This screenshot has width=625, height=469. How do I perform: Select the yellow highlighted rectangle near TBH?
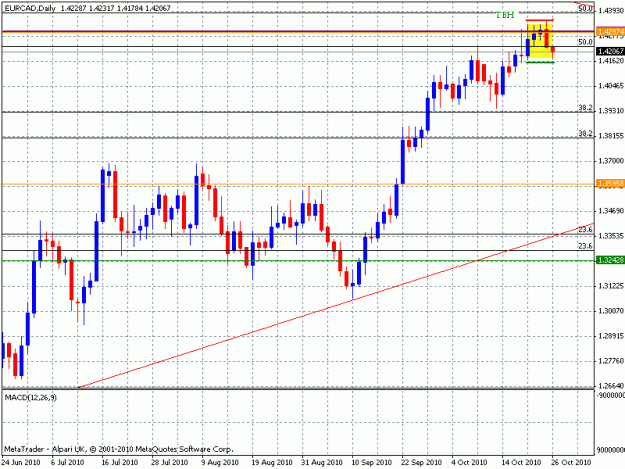pos(540,42)
